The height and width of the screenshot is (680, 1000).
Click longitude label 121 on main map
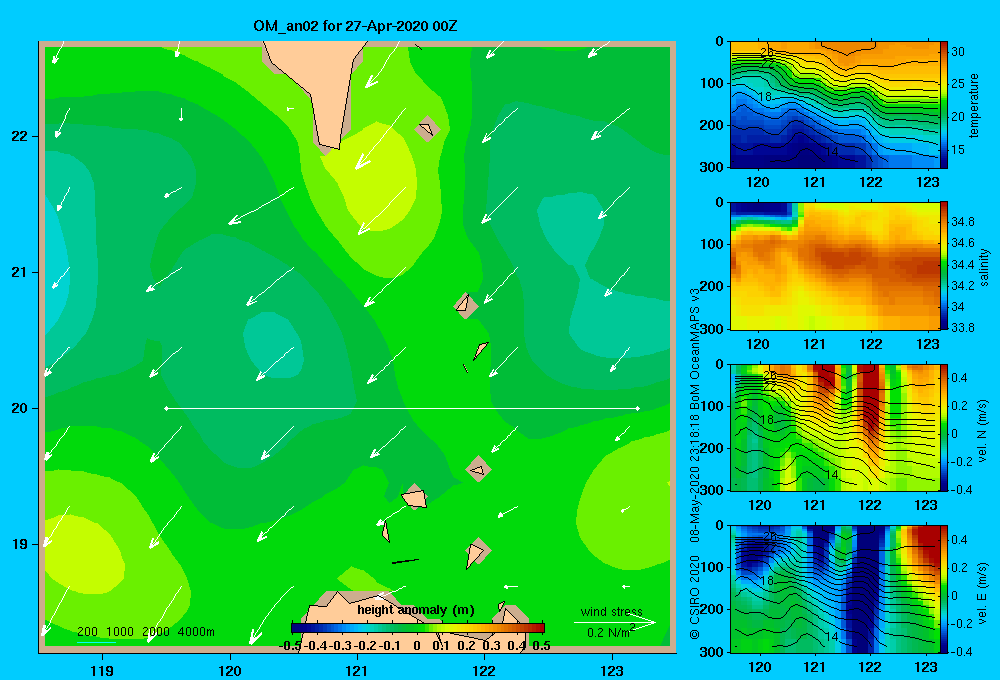[357, 670]
